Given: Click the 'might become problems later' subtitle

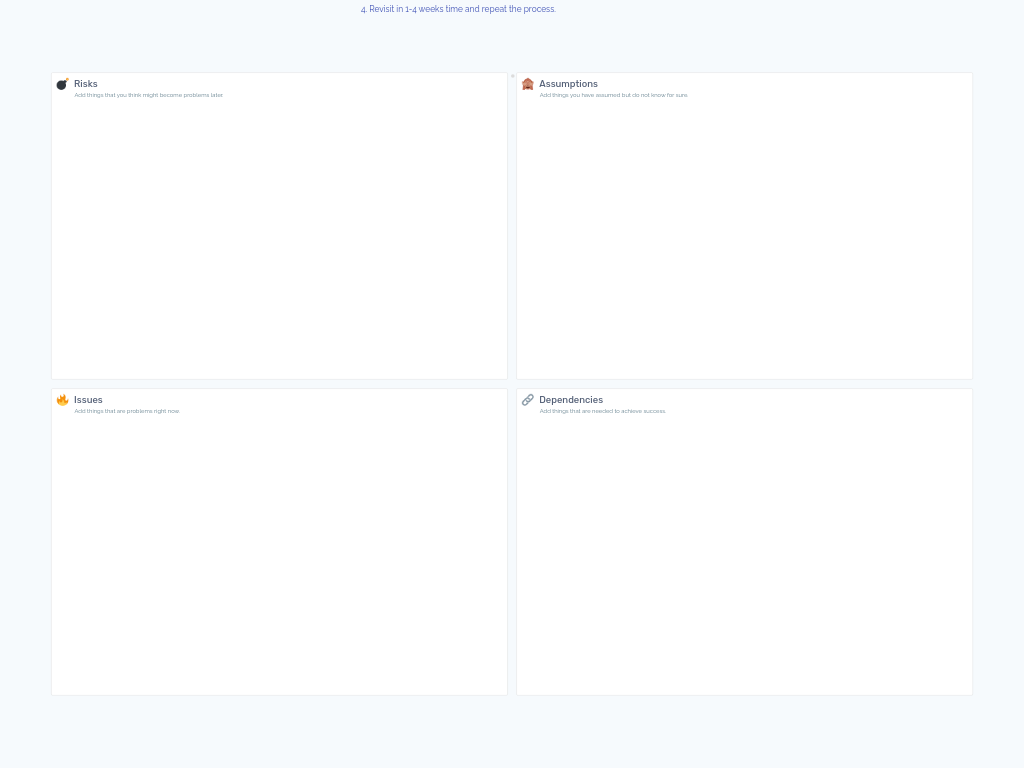Looking at the screenshot, I should coord(148,95).
